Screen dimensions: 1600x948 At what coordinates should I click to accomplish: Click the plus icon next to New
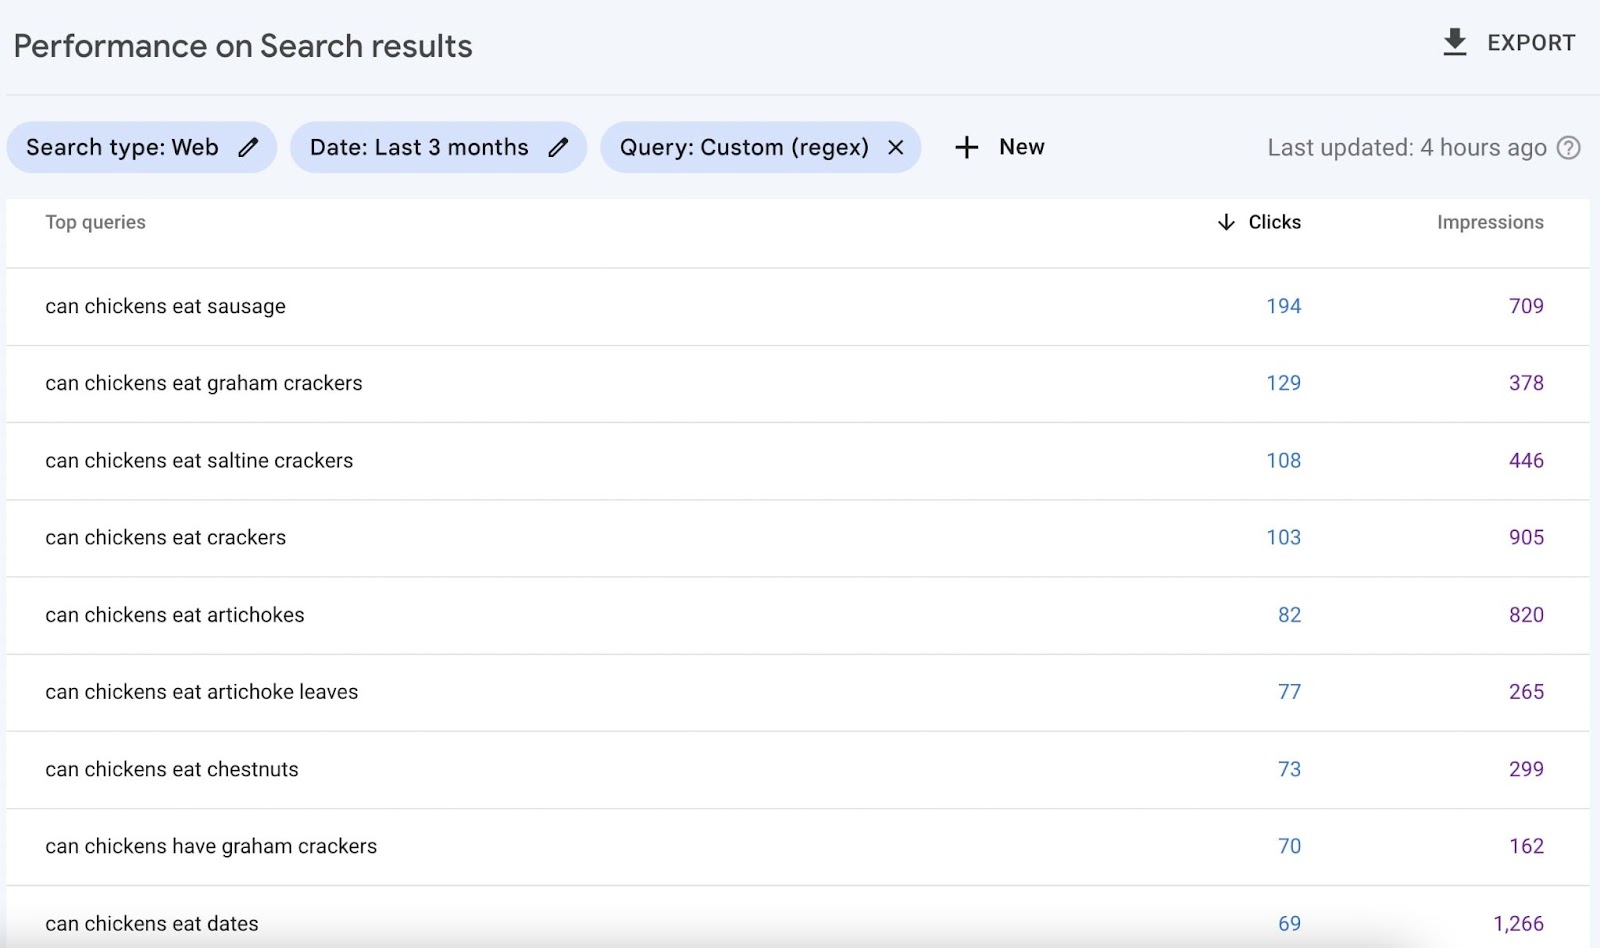tap(966, 147)
